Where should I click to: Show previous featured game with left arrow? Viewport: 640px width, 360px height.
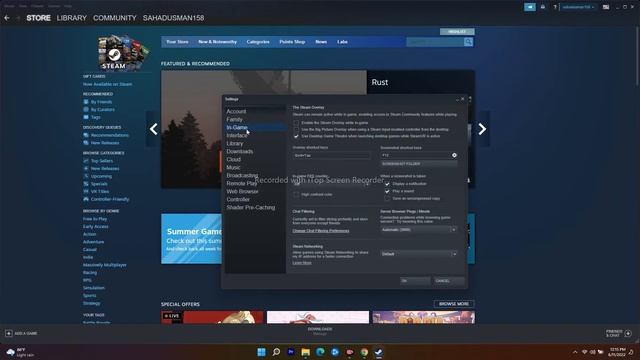pos(153,129)
